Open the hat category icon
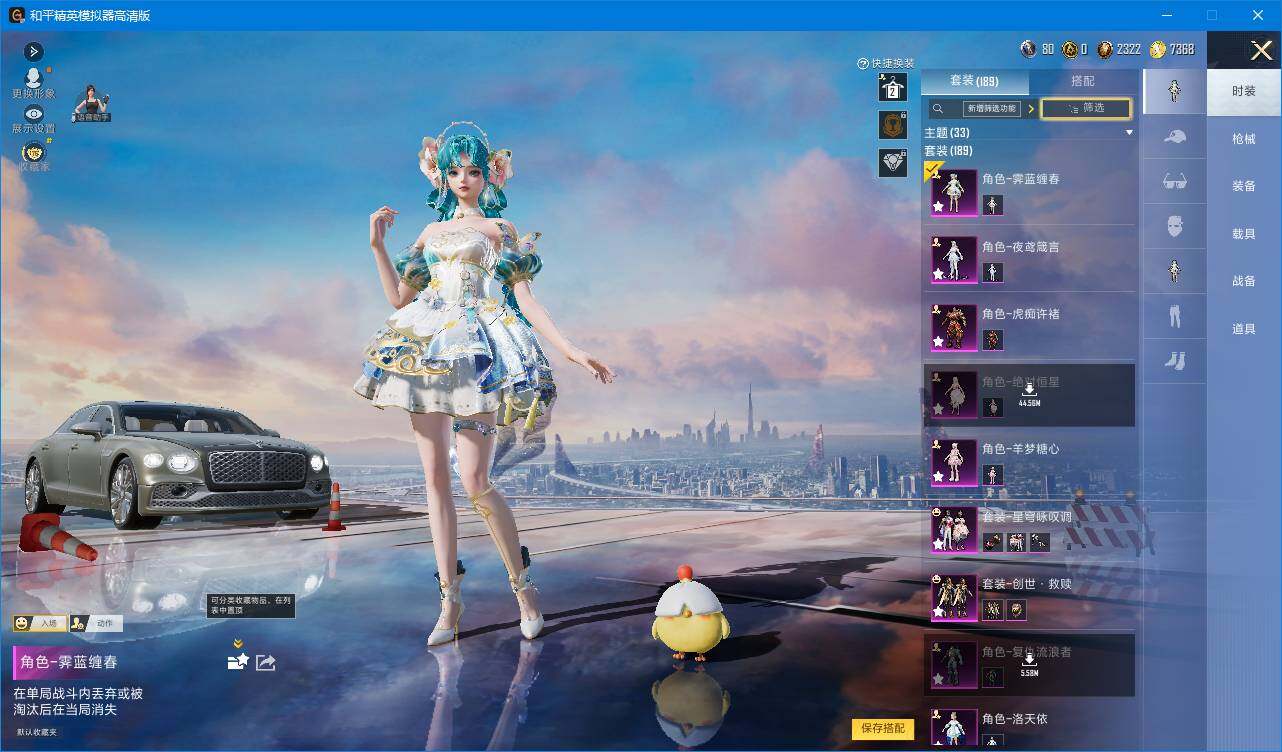This screenshot has height=752, width=1282. (x=1175, y=137)
